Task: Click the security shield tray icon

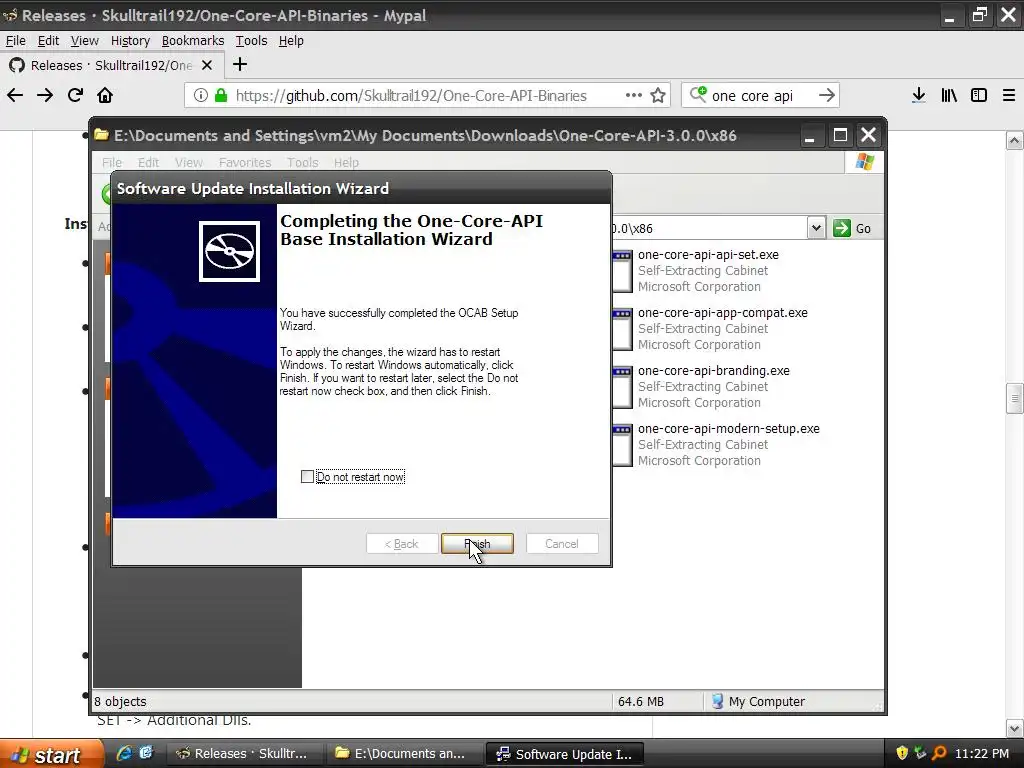Action: click(x=903, y=753)
